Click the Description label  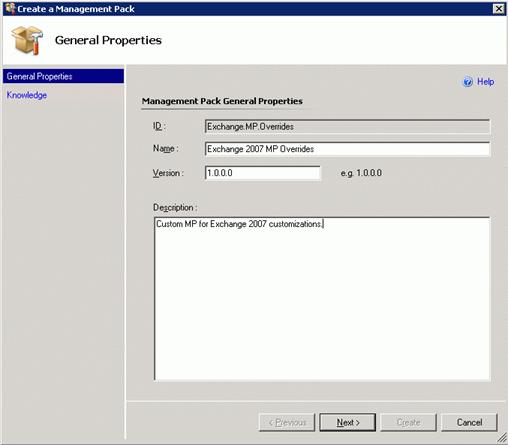(175, 207)
